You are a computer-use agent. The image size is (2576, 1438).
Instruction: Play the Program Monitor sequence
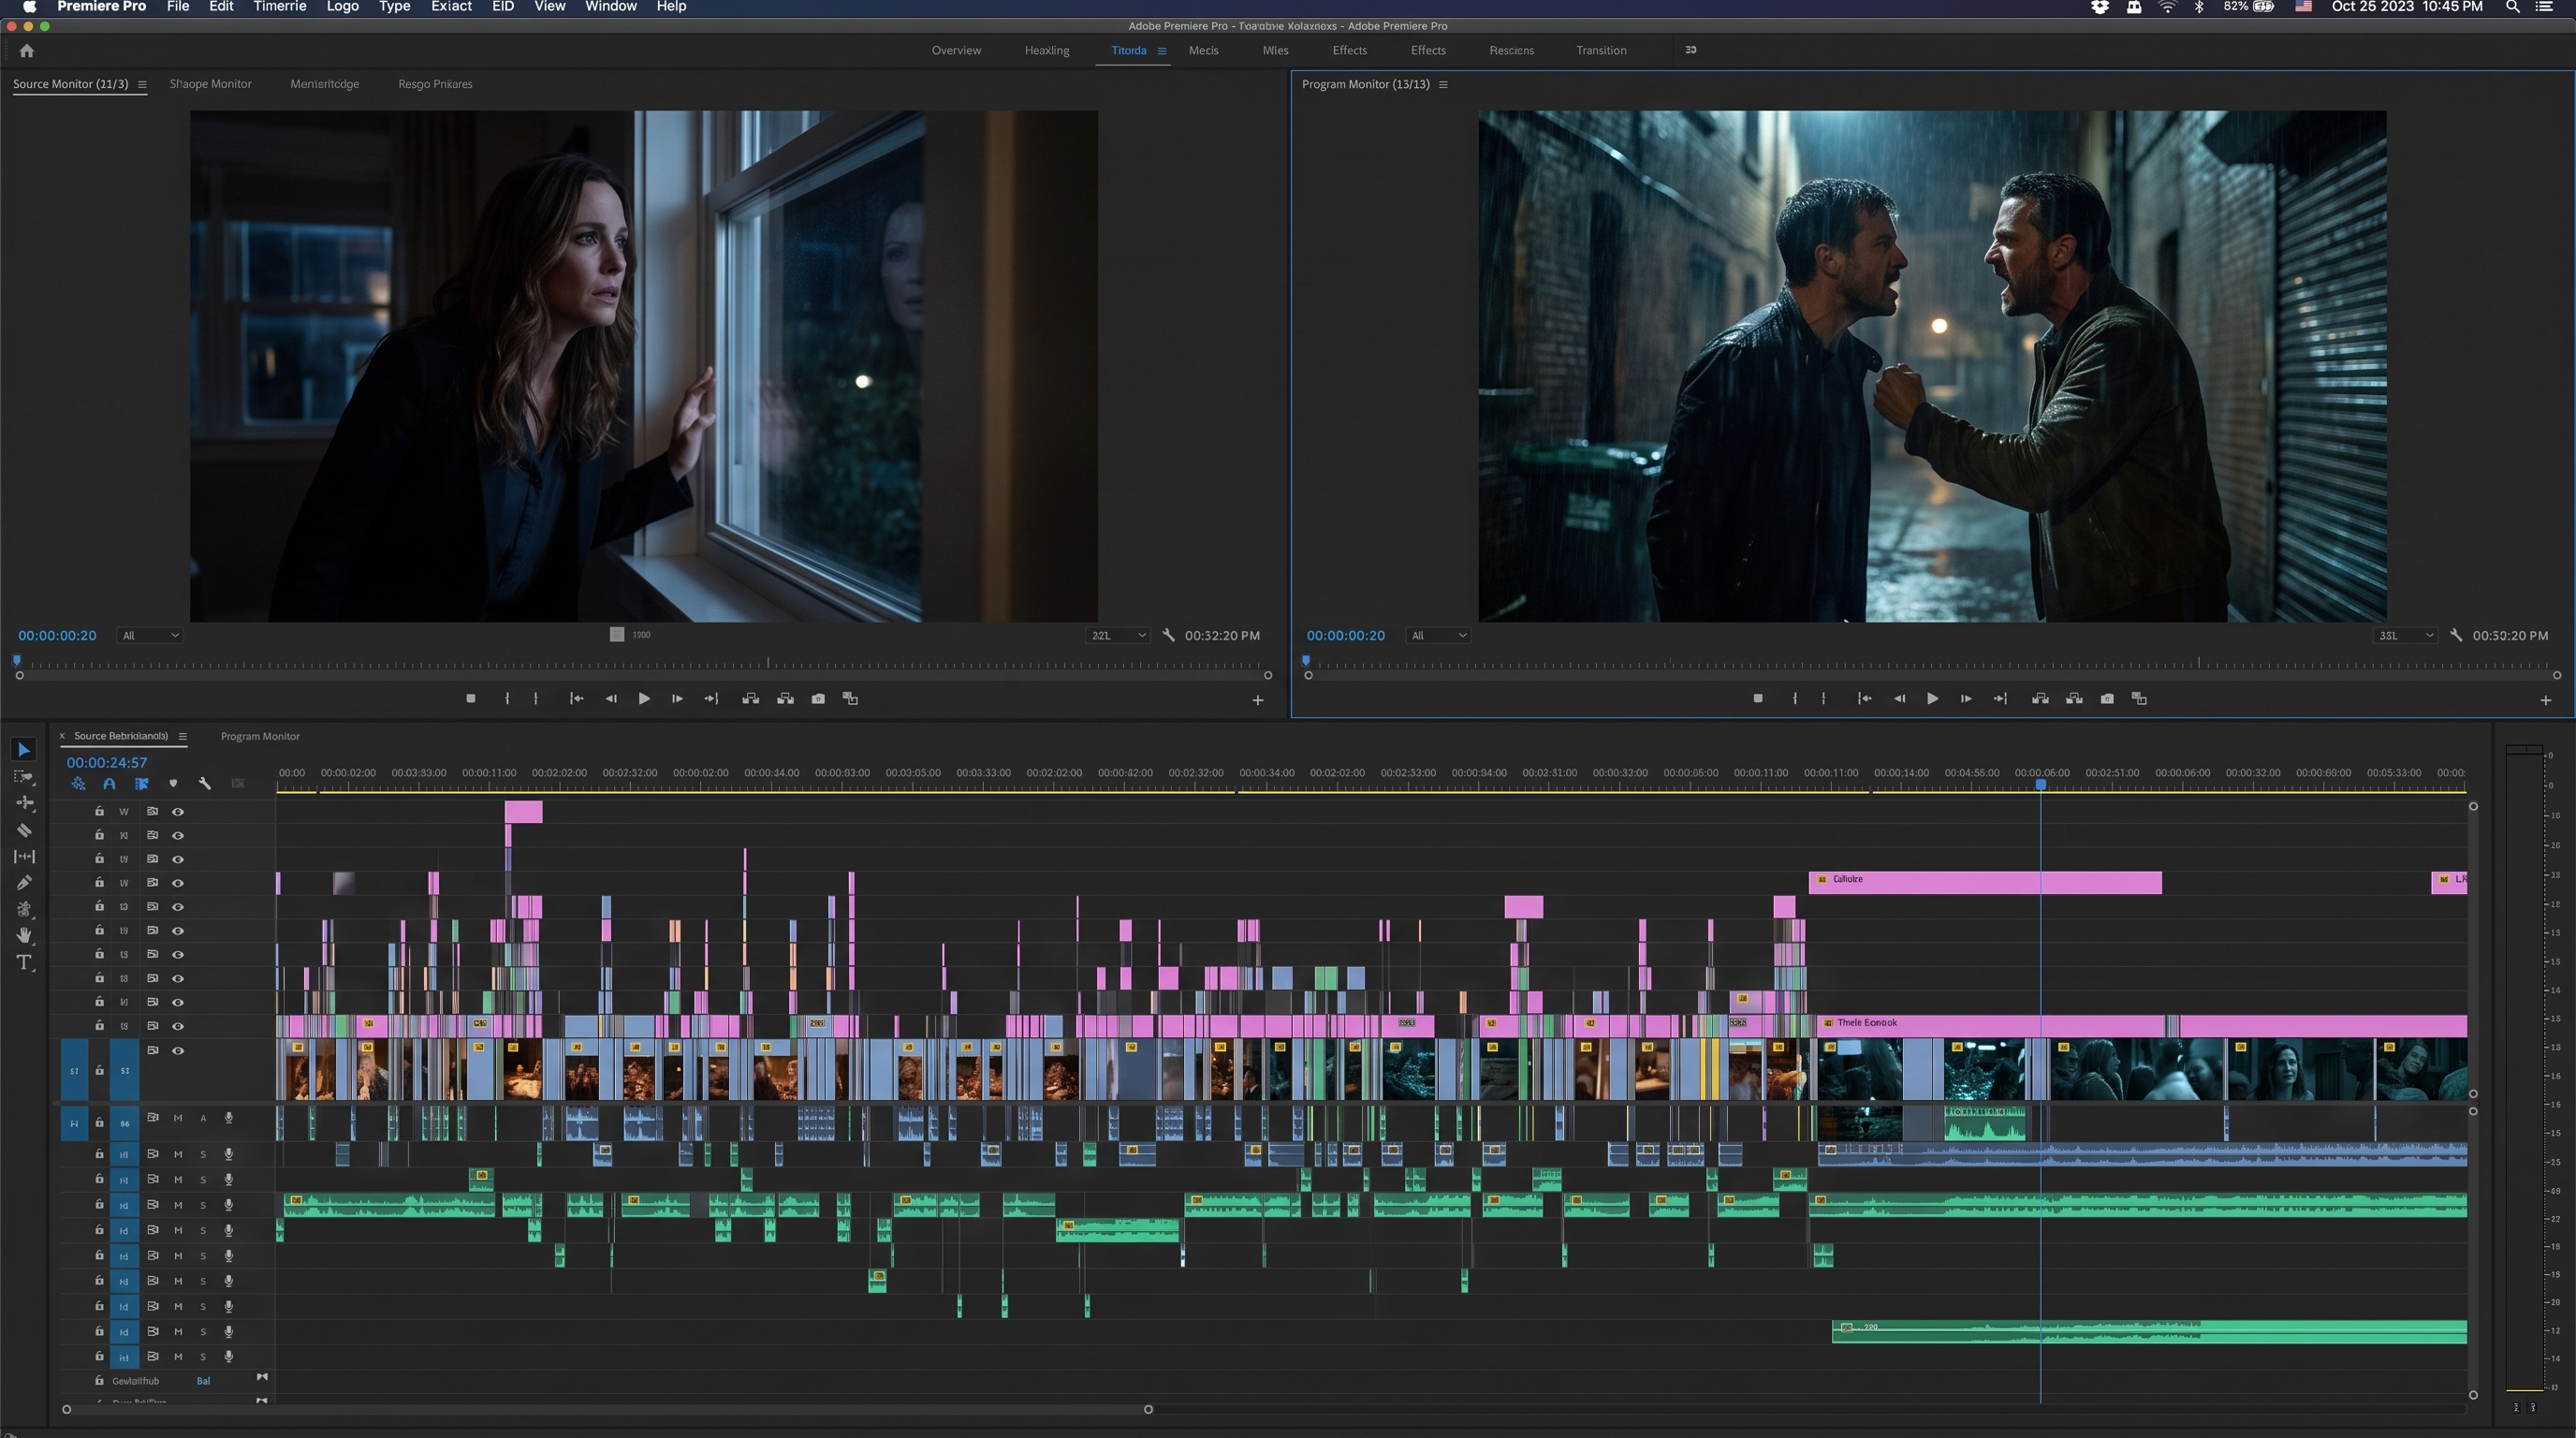(x=1932, y=699)
